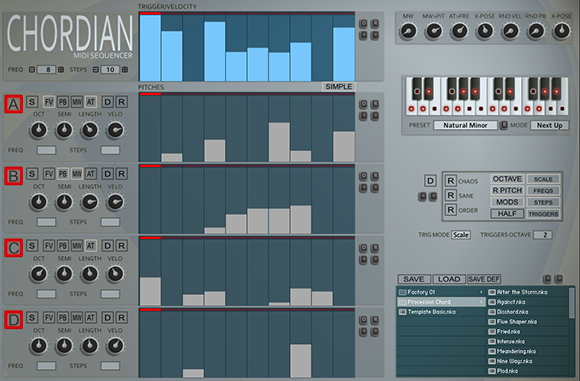Click the D default button in row A
580x381 pixels.
pyautogui.click(x=107, y=102)
